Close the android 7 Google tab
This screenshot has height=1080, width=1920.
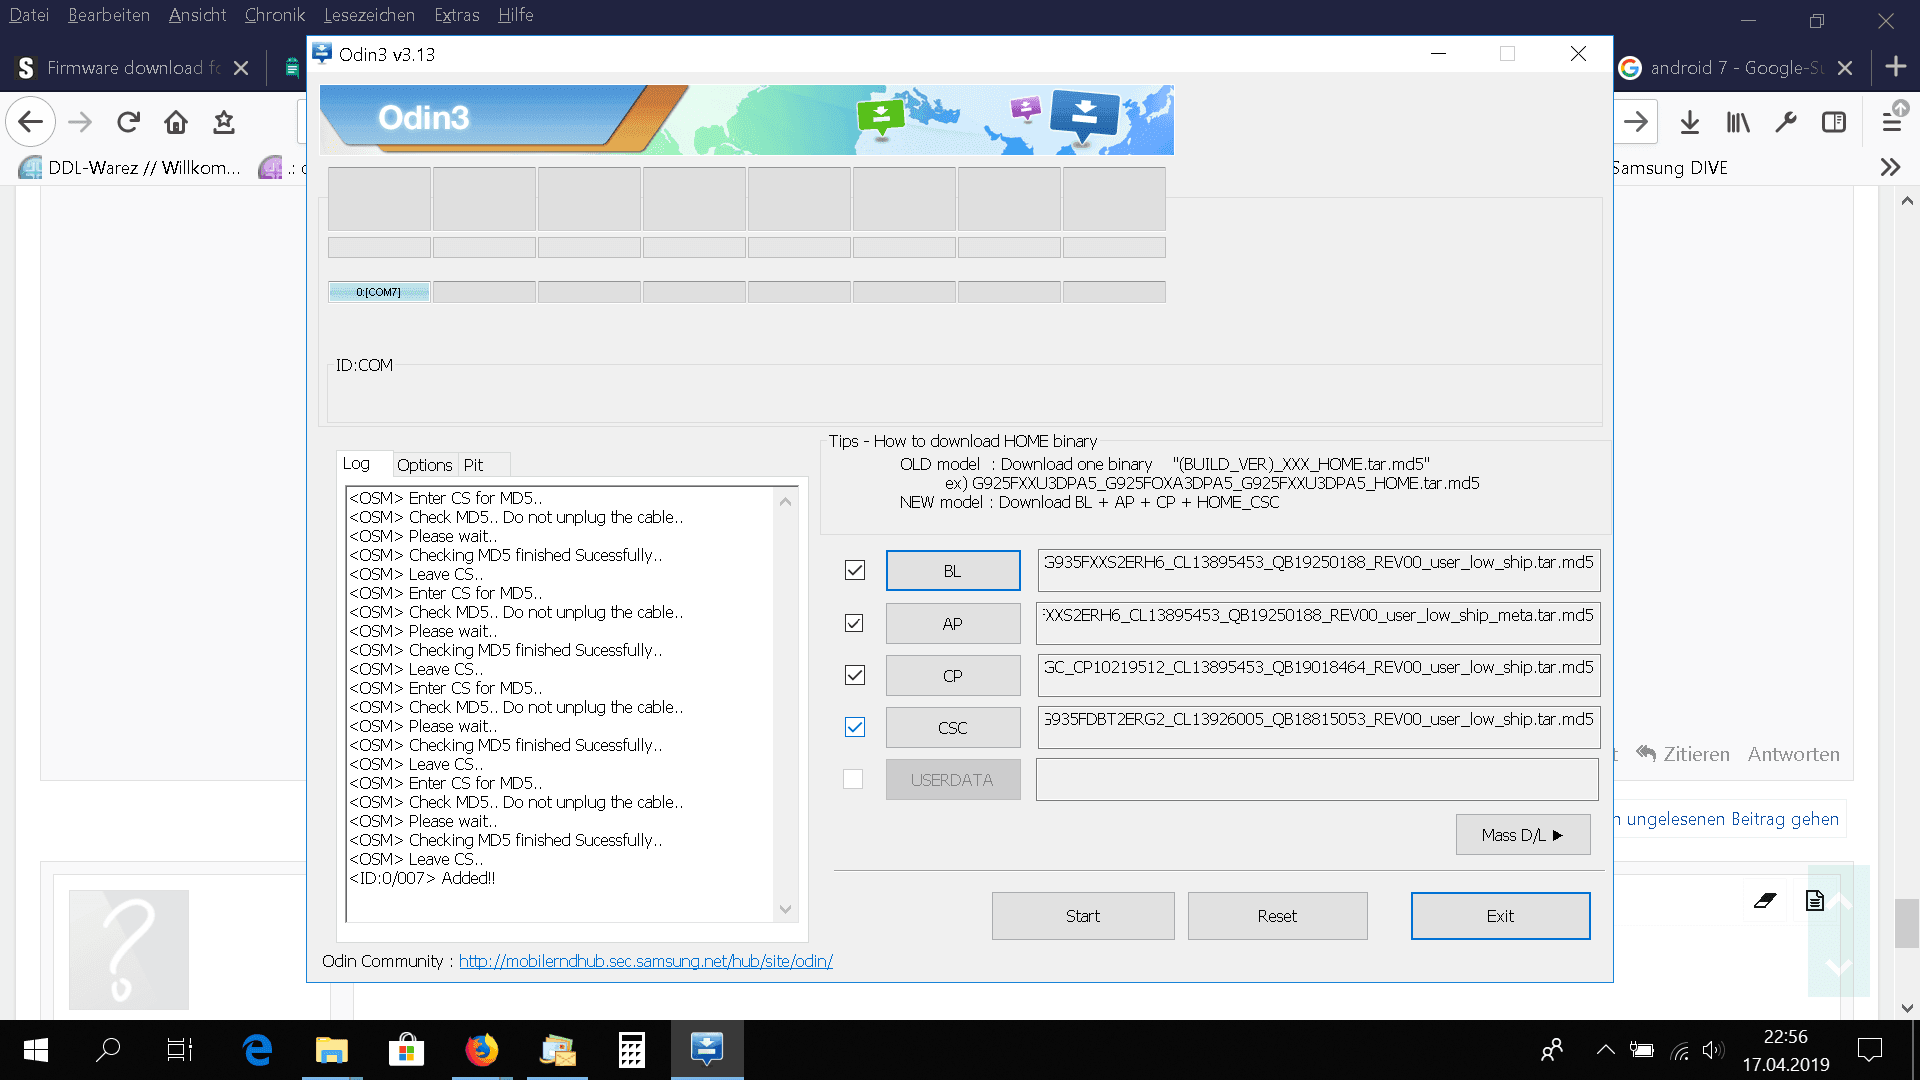[x=1845, y=68]
